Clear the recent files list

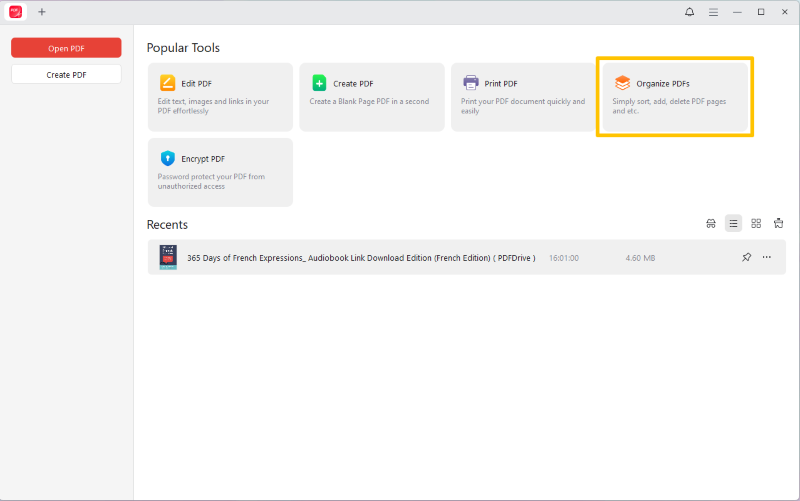778,224
